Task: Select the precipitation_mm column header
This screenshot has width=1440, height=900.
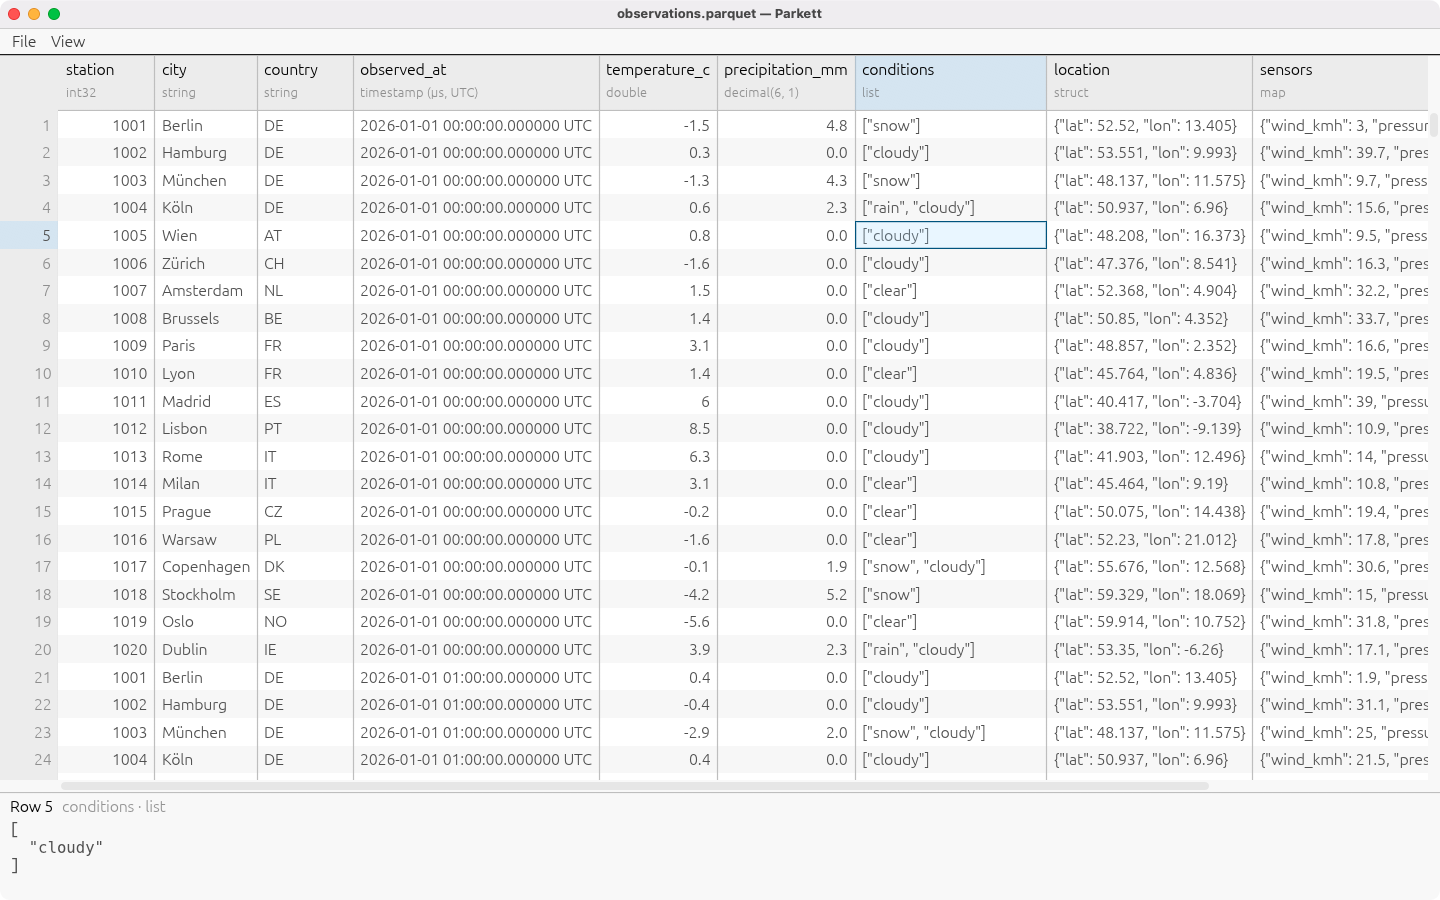Action: [x=786, y=82]
